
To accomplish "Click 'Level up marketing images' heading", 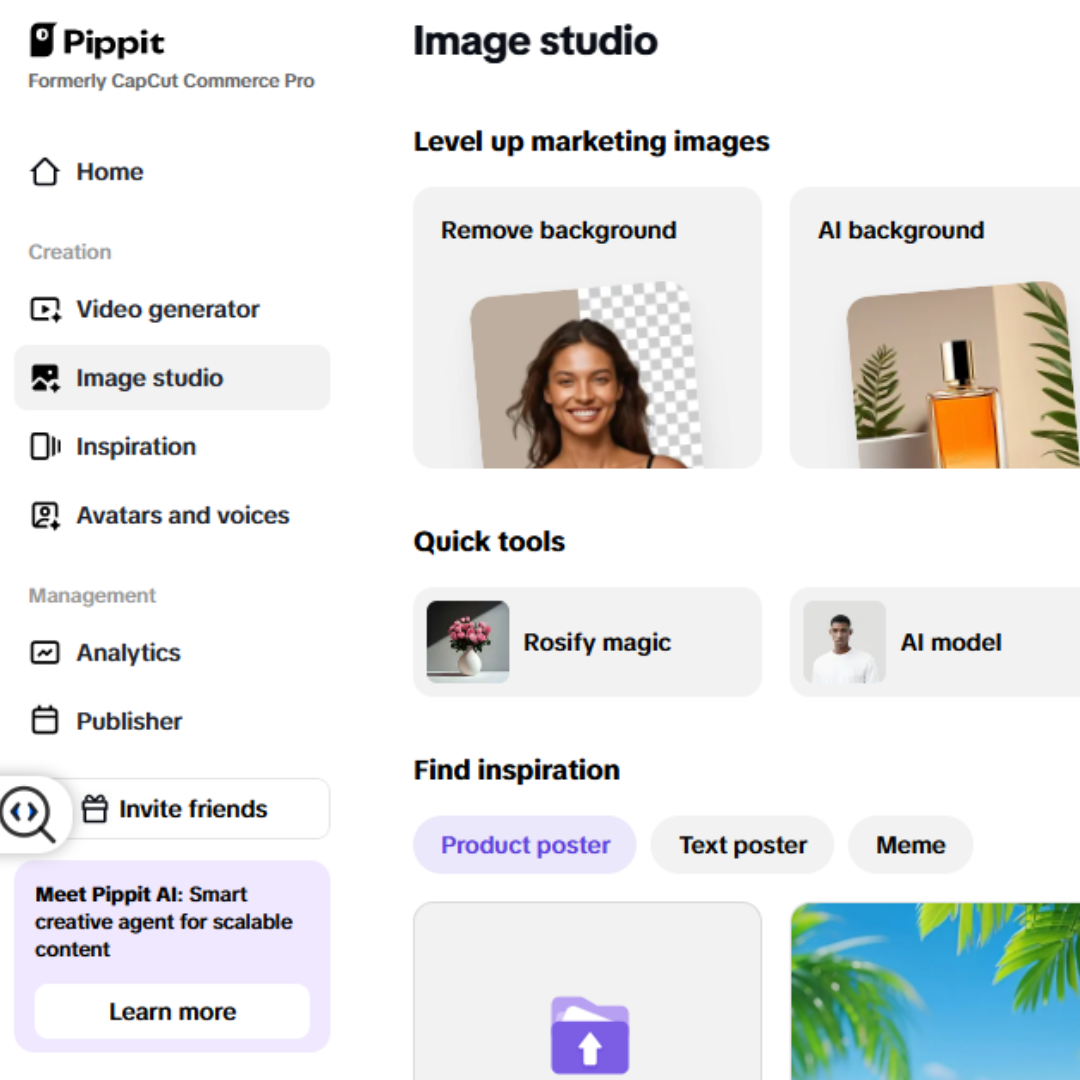I will point(592,141).
